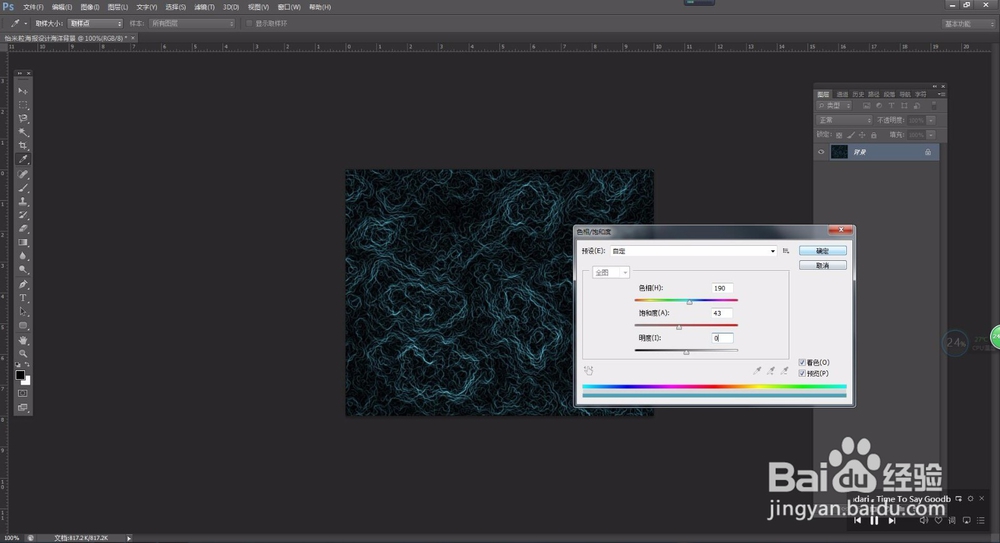Open the preset (预设) dropdown
The height and width of the screenshot is (543, 1000).
[693, 251]
